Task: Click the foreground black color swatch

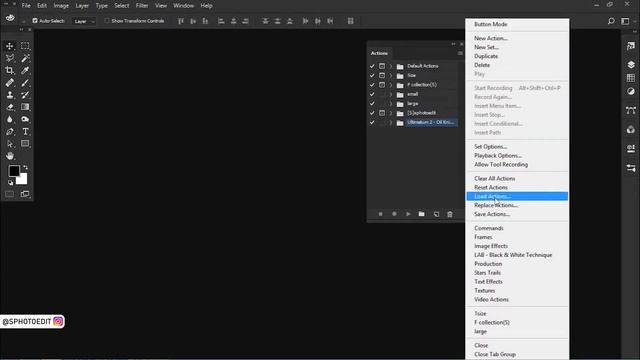Action: point(13,171)
